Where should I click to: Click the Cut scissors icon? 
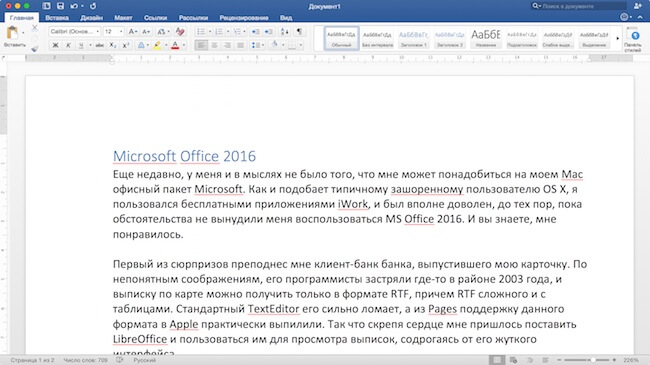(34, 28)
